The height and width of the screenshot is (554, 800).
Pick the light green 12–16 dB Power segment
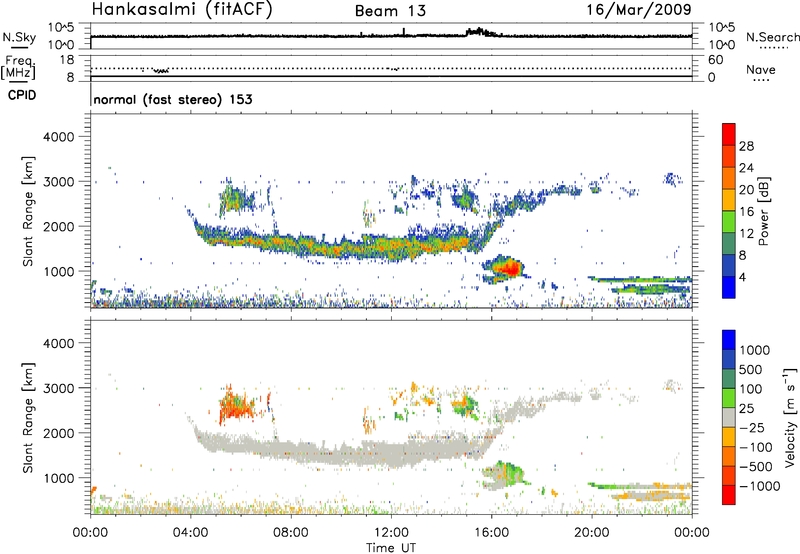point(729,222)
